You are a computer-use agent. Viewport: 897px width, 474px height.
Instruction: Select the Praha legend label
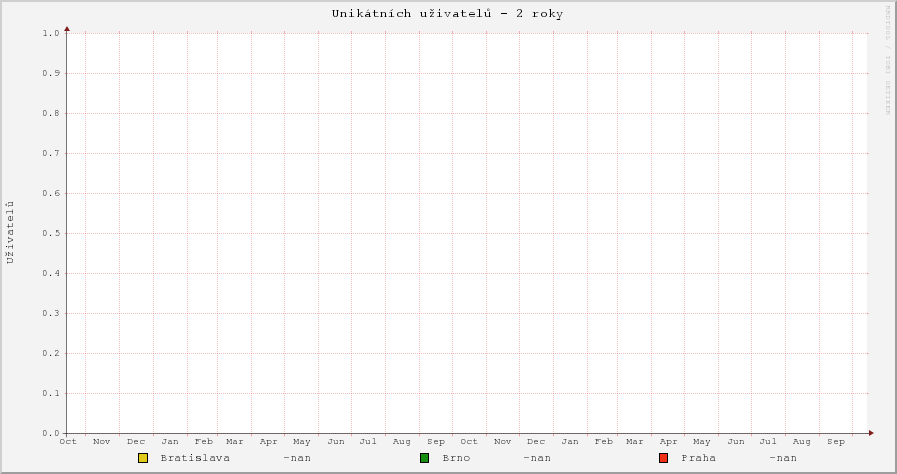pyautogui.click(x=698, y=458)
